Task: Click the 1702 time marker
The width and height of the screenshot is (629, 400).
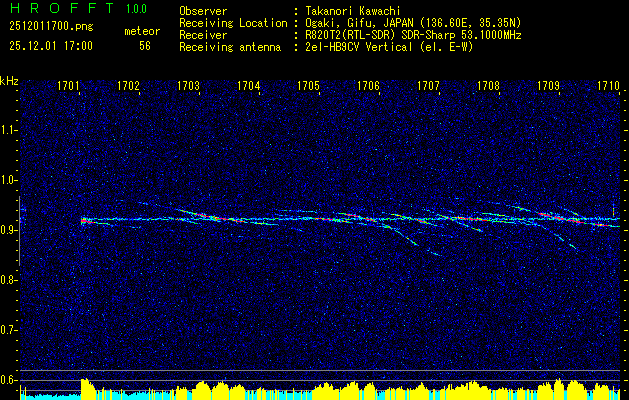Action: point(128,86)
